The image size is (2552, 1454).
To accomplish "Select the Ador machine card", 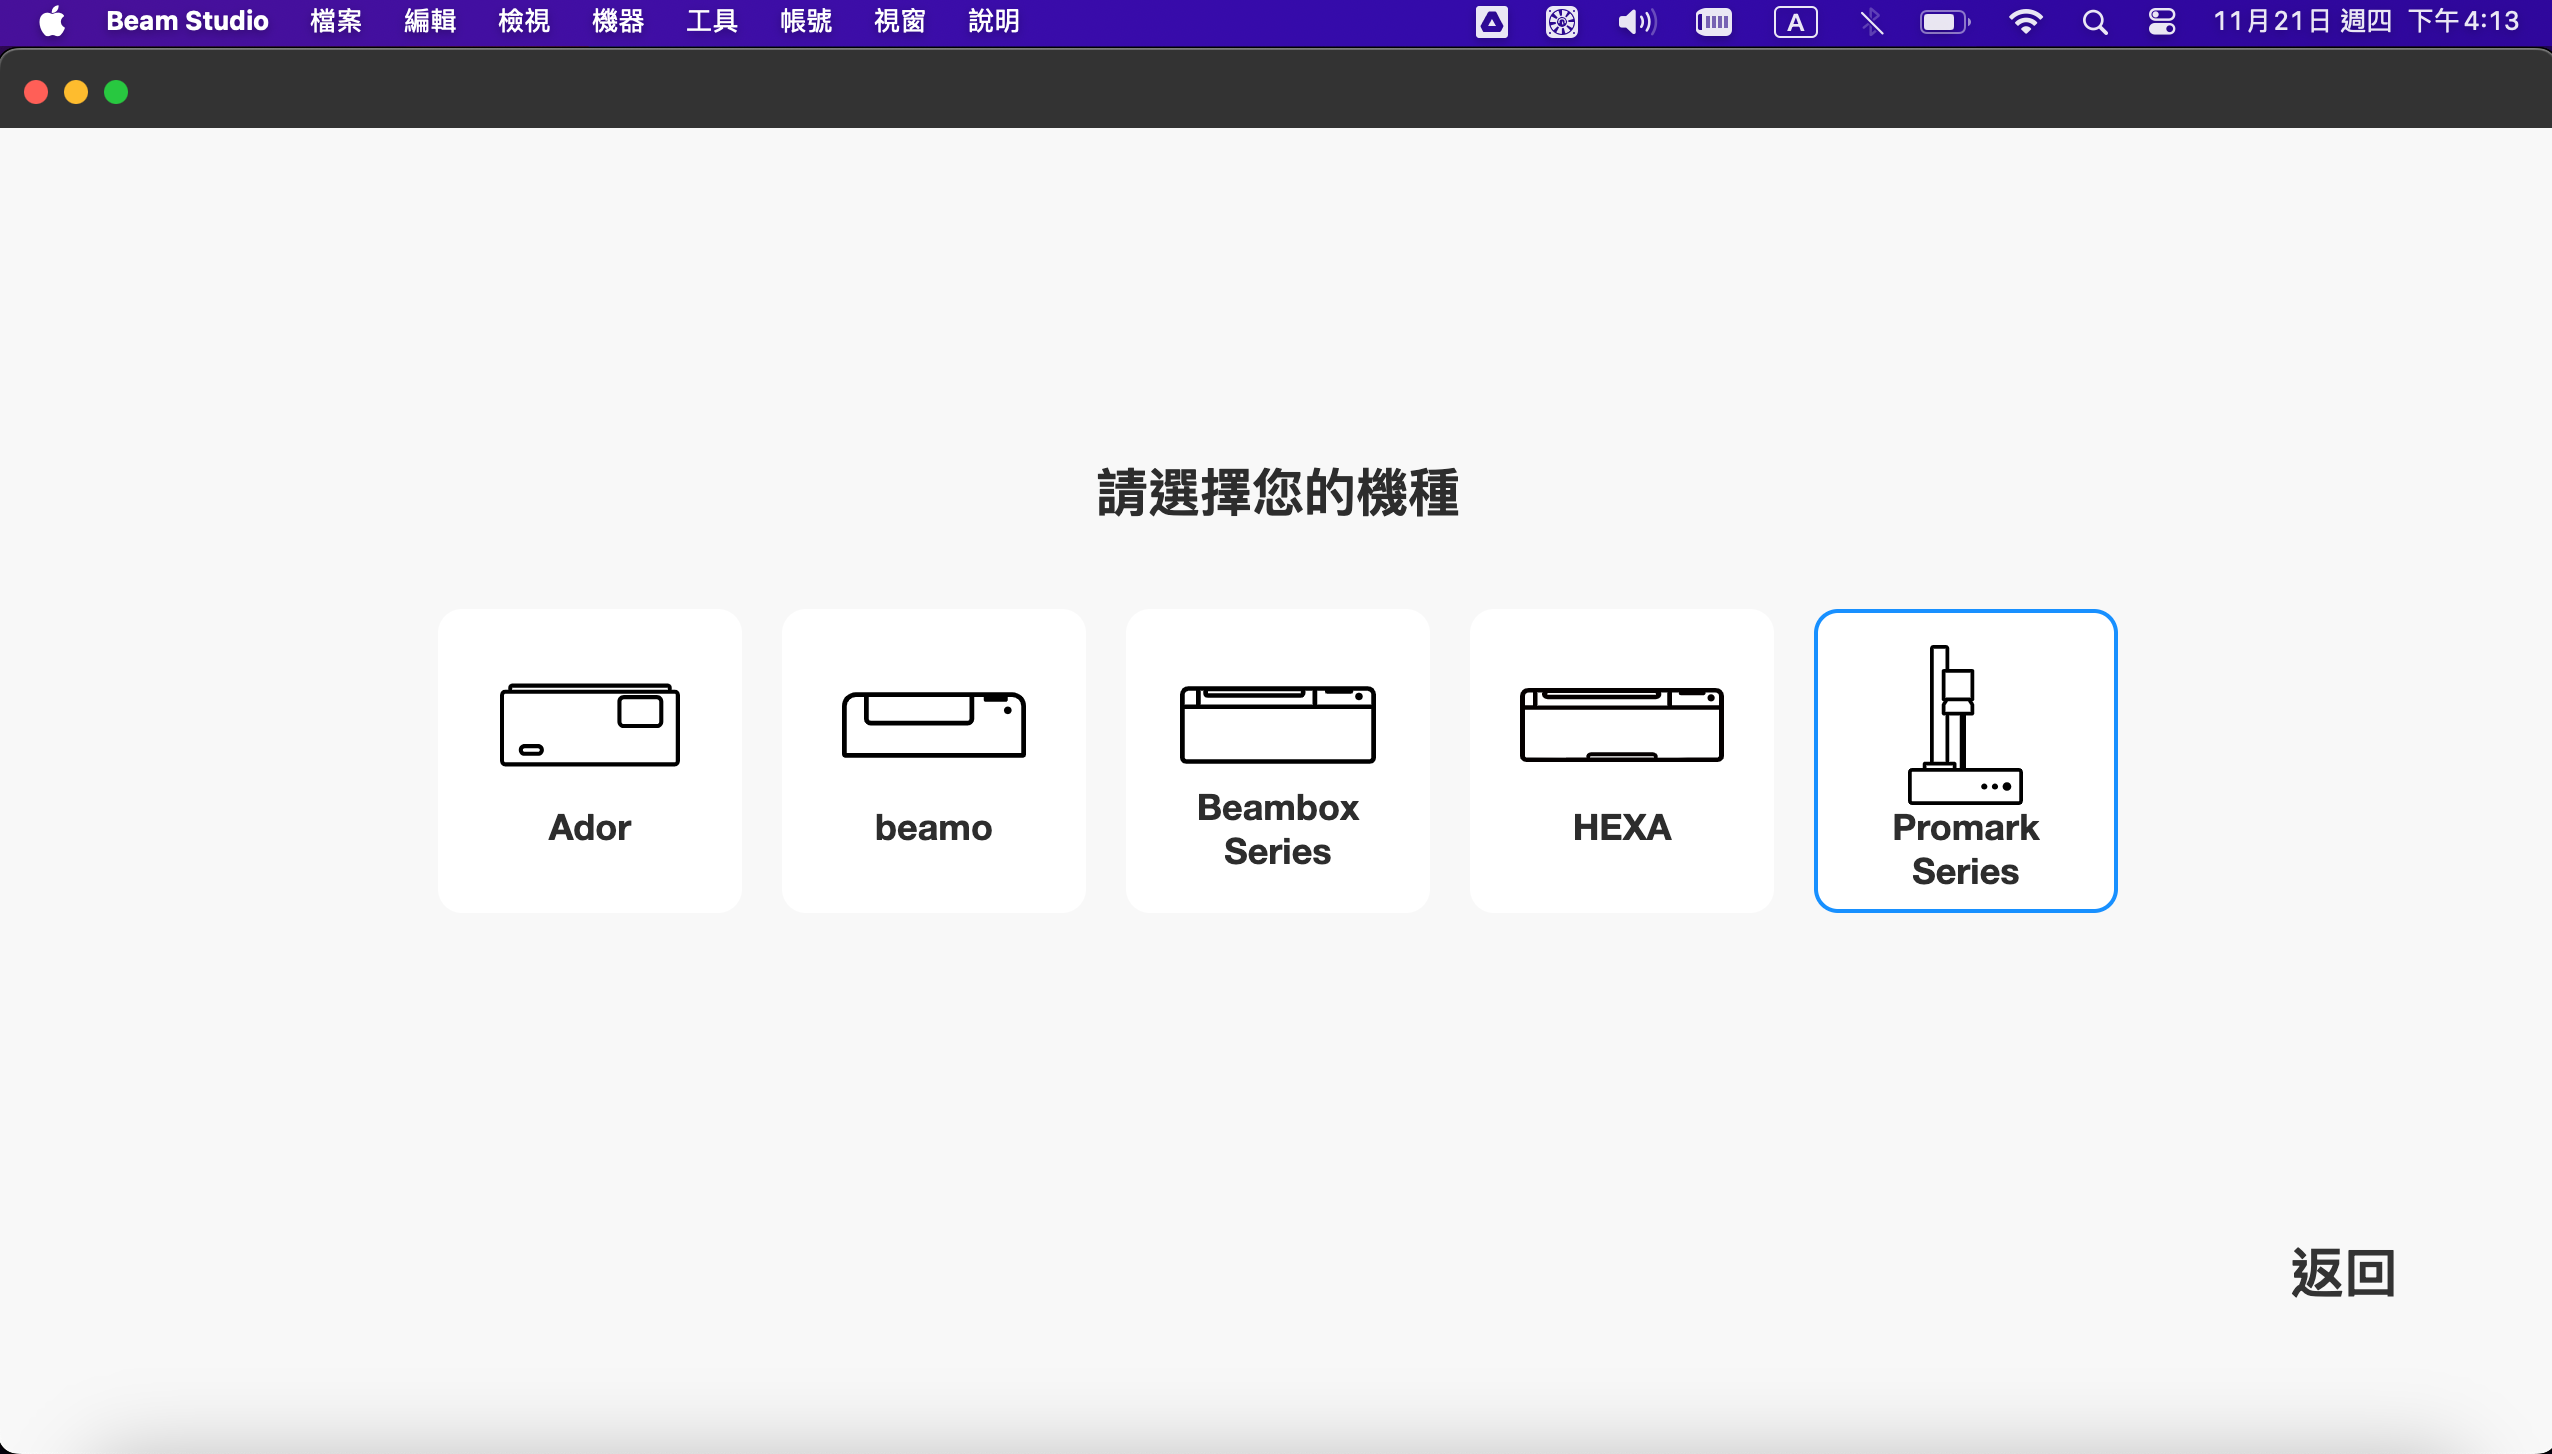I will coord(590,761).
